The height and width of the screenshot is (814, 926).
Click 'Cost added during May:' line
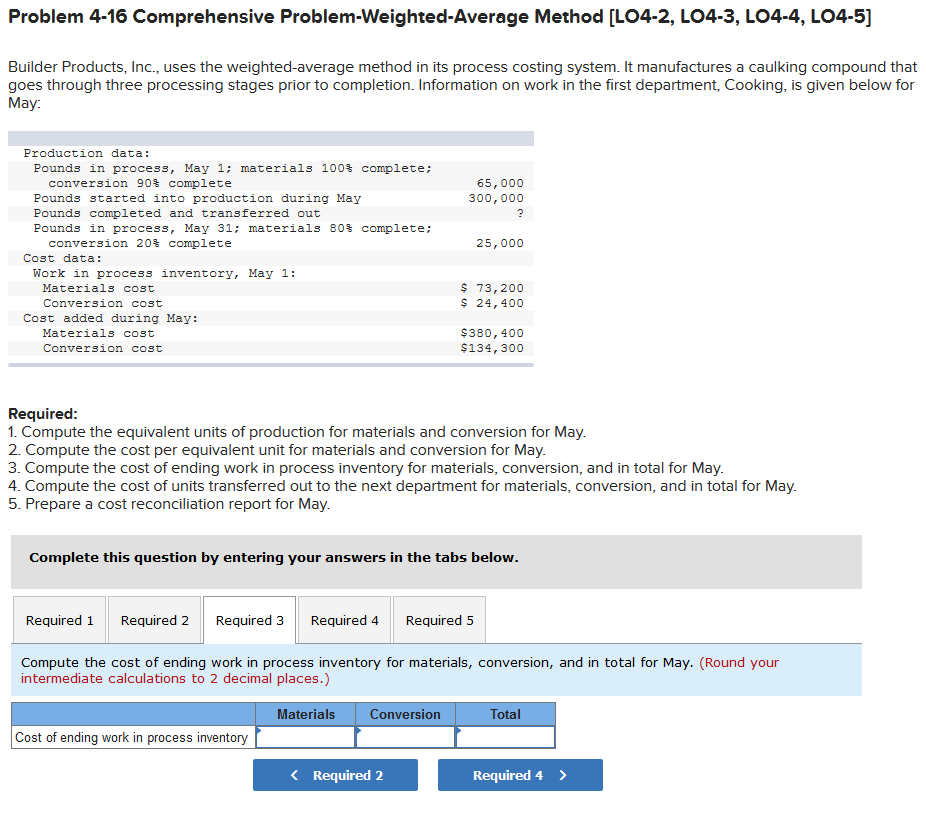(110, 318)
